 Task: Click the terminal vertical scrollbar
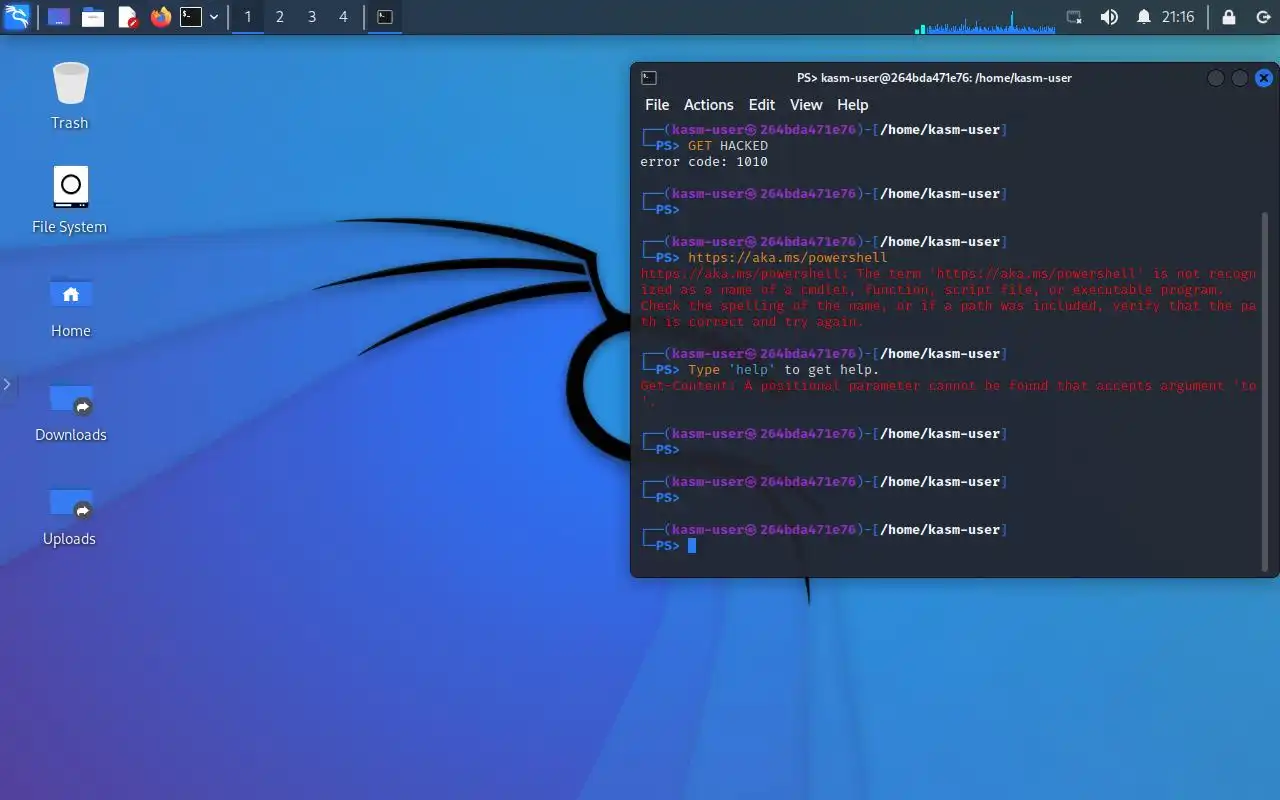tap(1266, 390)
